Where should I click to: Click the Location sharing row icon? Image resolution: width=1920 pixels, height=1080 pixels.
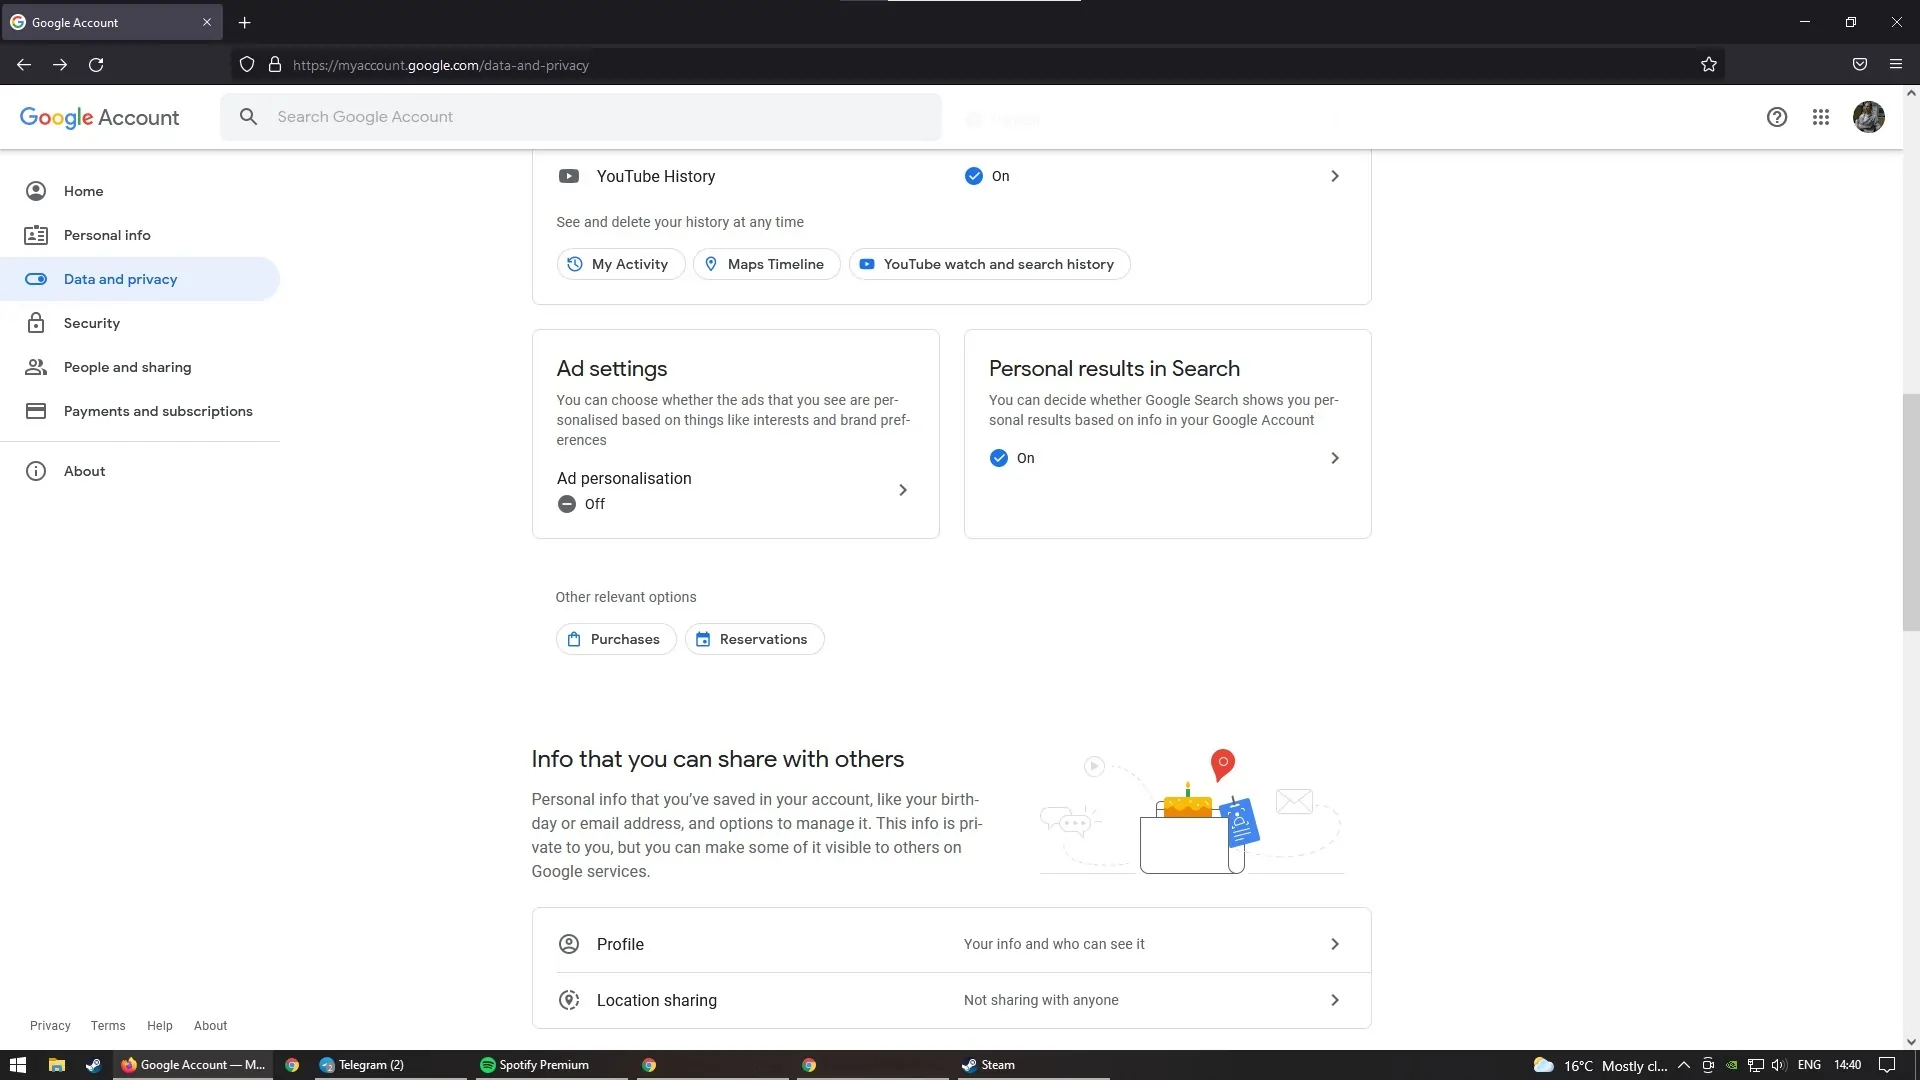568,1000
